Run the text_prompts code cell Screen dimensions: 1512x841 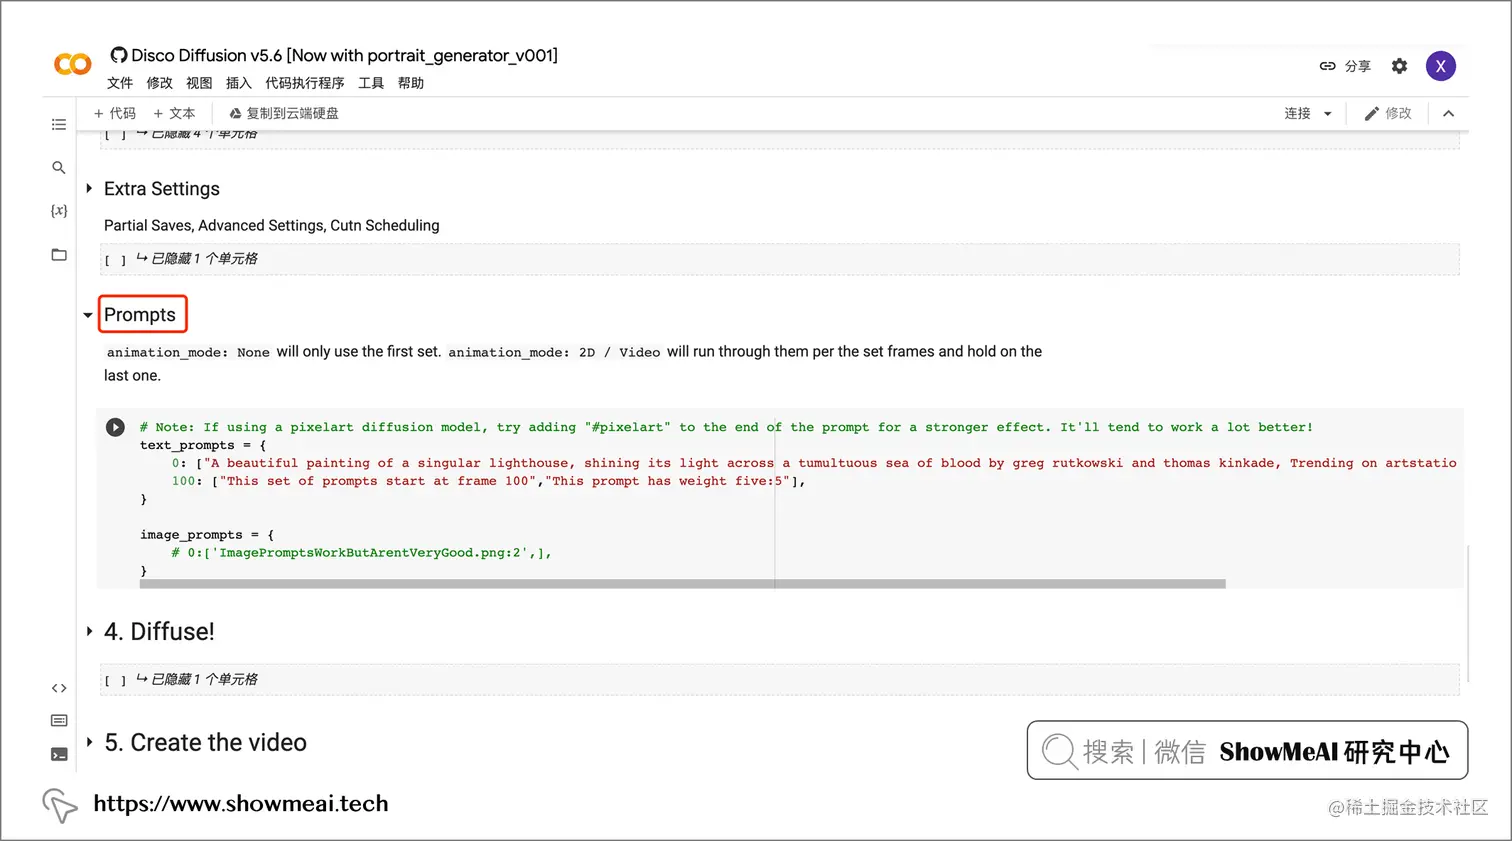click(x=115, y=427)
